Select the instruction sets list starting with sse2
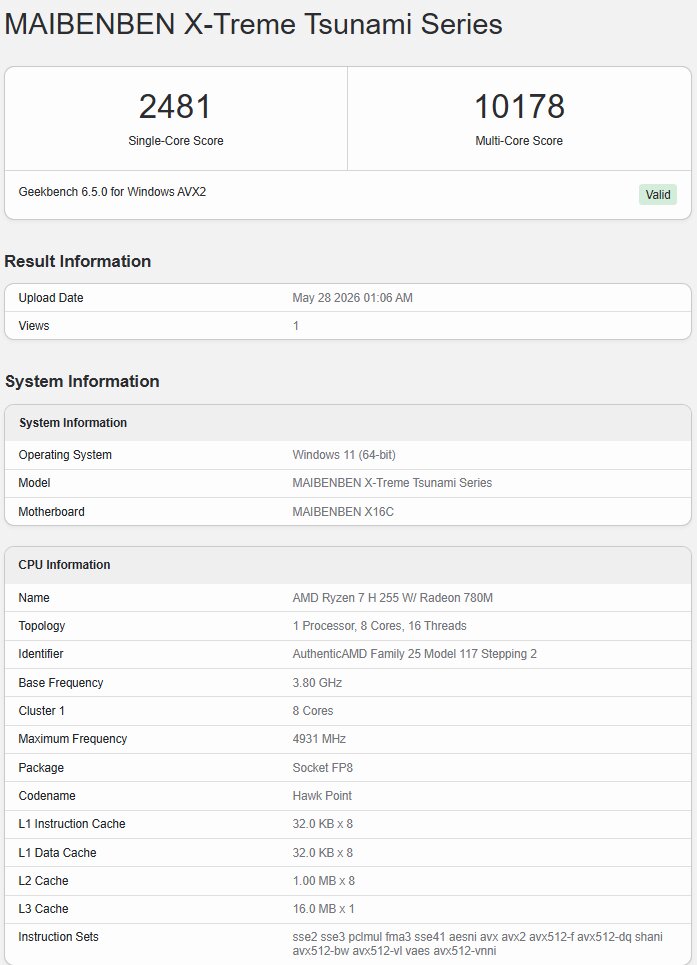The height and width of the screenshot is (965, 697). (x=477, y=943)
